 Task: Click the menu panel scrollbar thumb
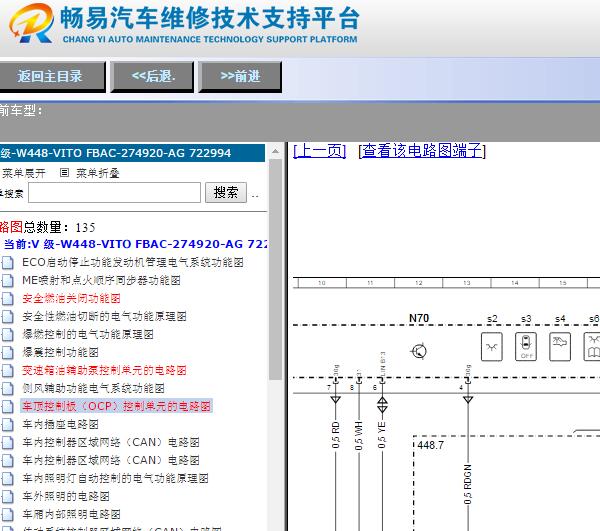tap(275, 270)
